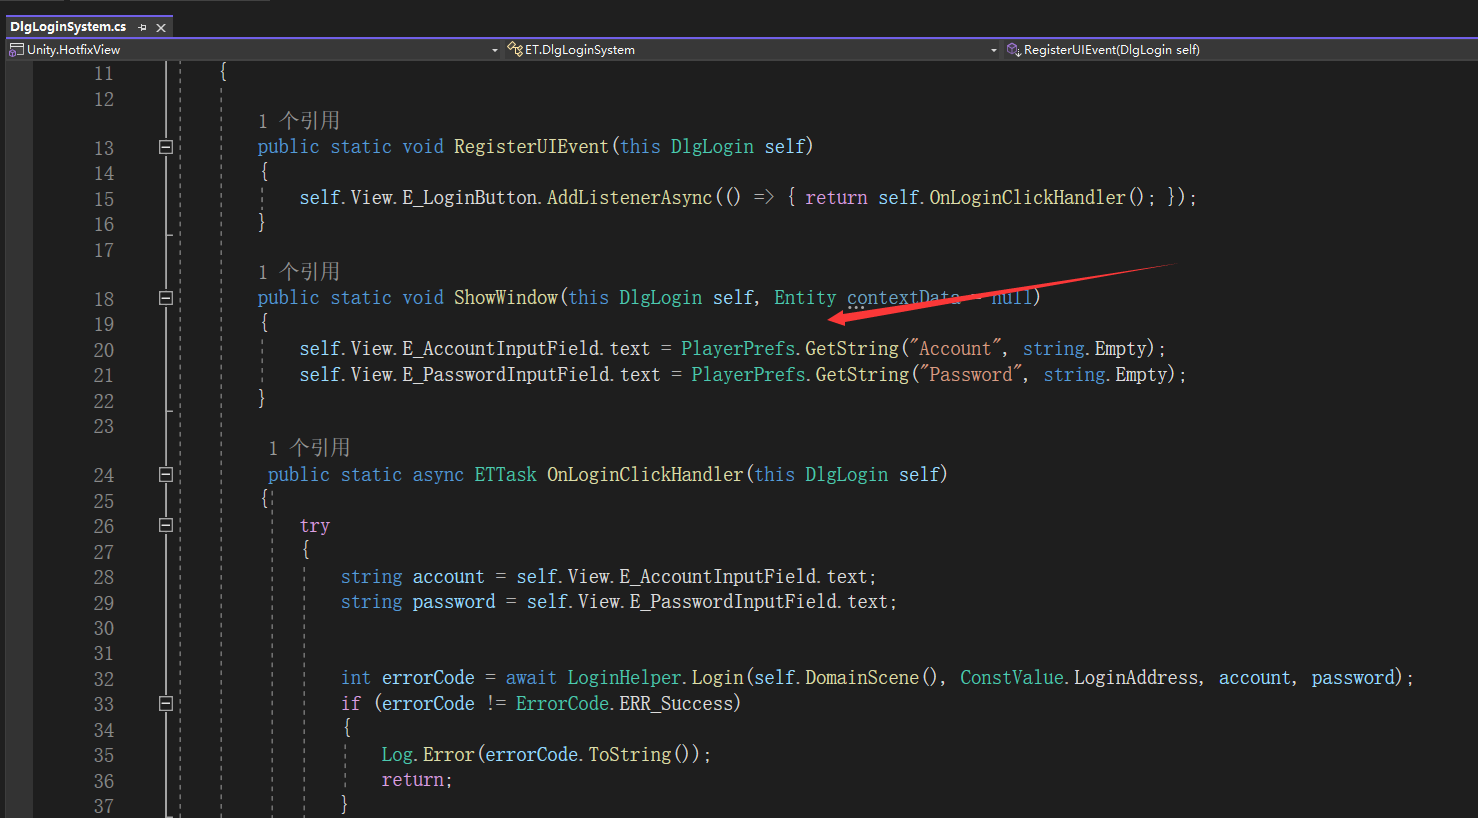Click line number 30 in the margin
The height and width of the screenshot is (818, 1478).
click(104, 628)
